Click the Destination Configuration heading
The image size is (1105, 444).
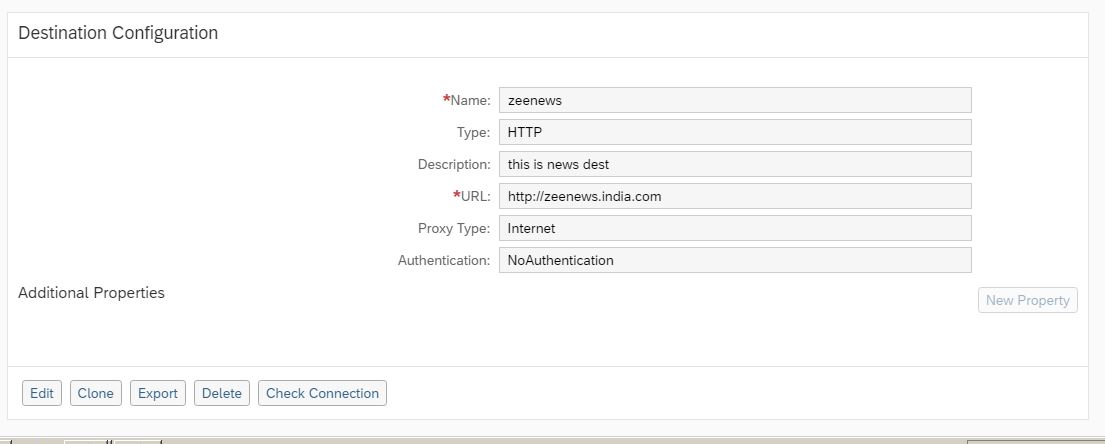pyautogui.click(x=118, y=33)
